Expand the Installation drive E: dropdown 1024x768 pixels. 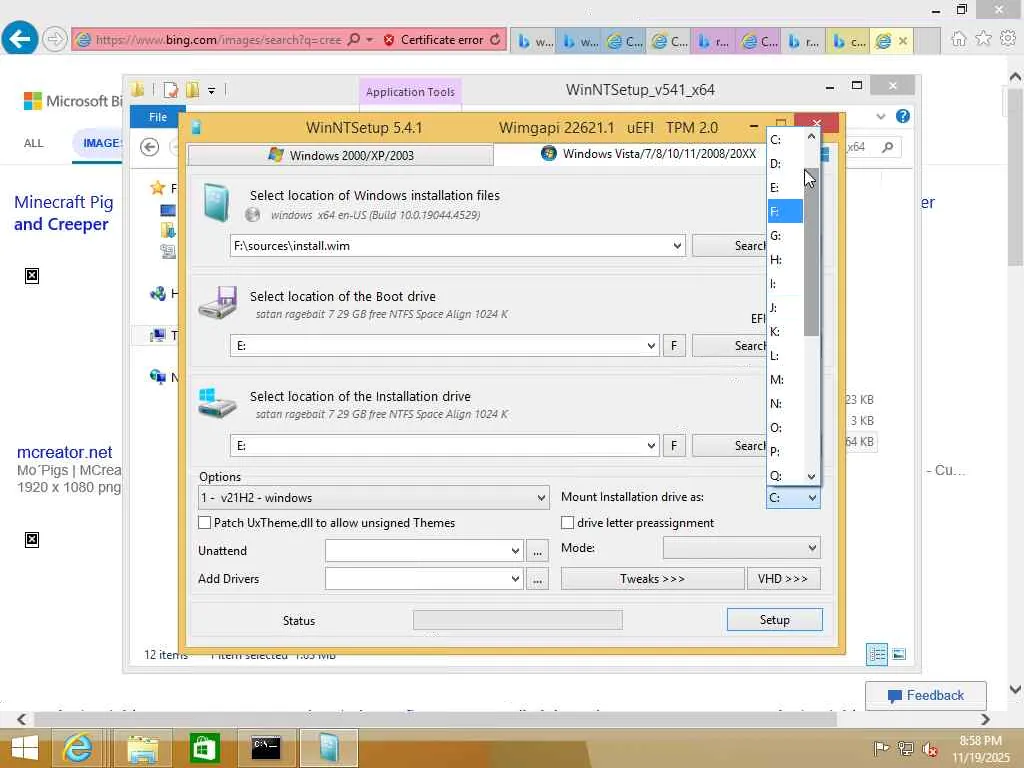click(x=650, y=446)
